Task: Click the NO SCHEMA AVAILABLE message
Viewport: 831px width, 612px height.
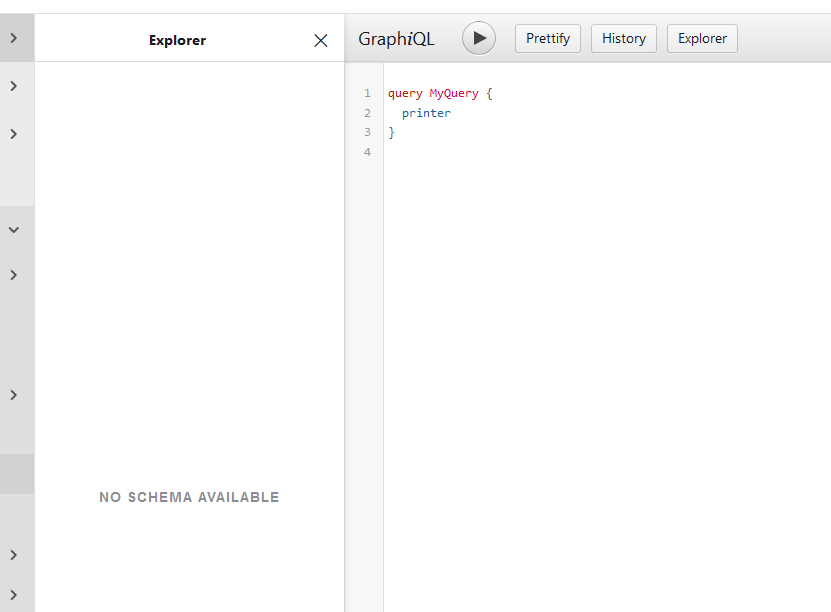Action: (x=188, y=497)
